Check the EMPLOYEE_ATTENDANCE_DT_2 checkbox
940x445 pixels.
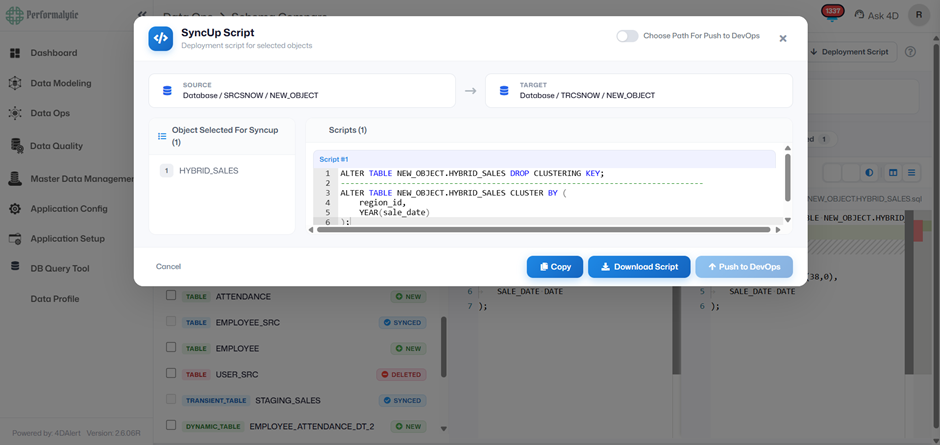171,425
